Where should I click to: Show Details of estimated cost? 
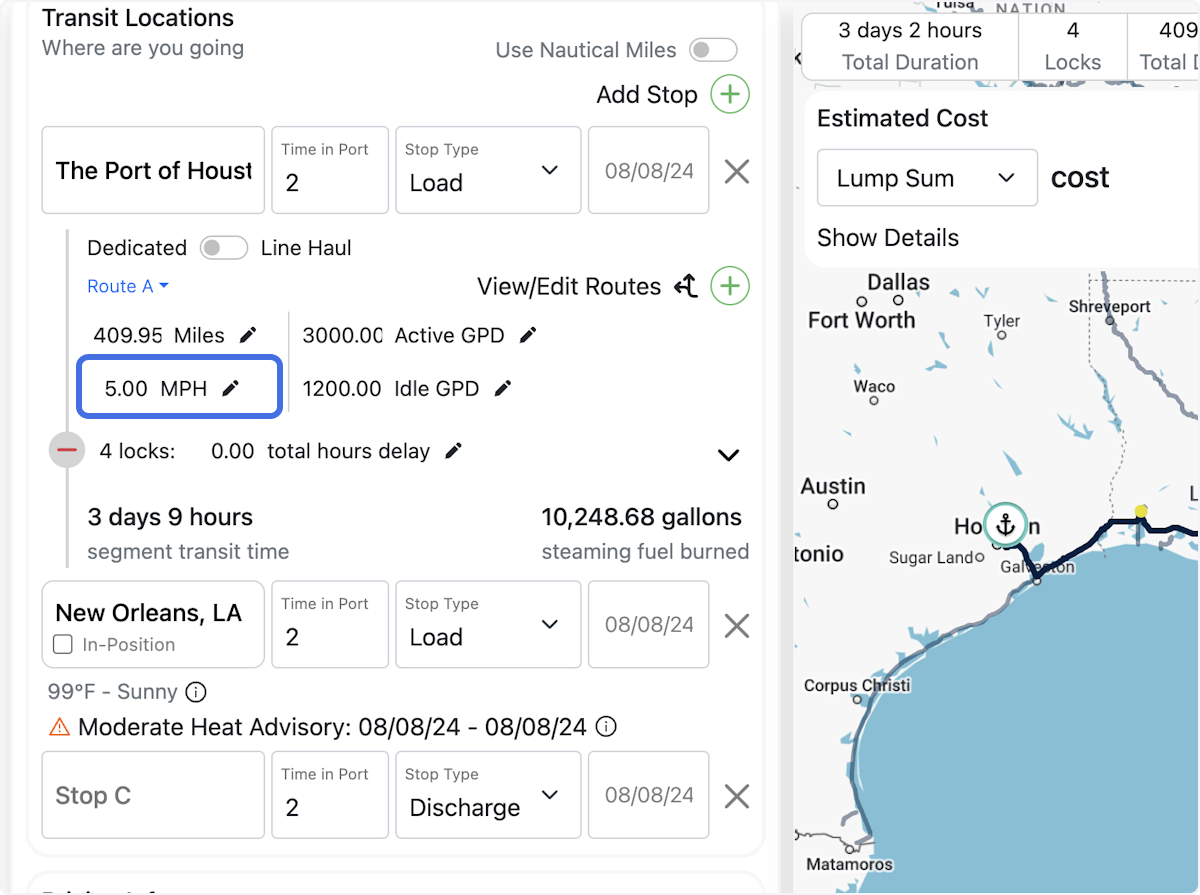(x=887, y=238)
